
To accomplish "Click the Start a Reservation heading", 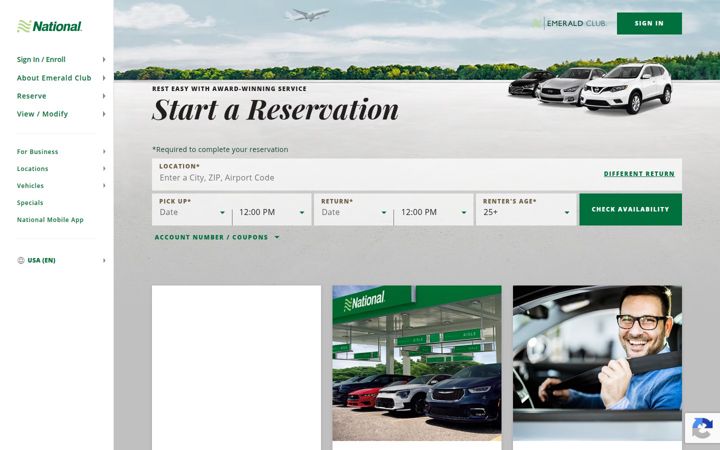I will point(276,110).
